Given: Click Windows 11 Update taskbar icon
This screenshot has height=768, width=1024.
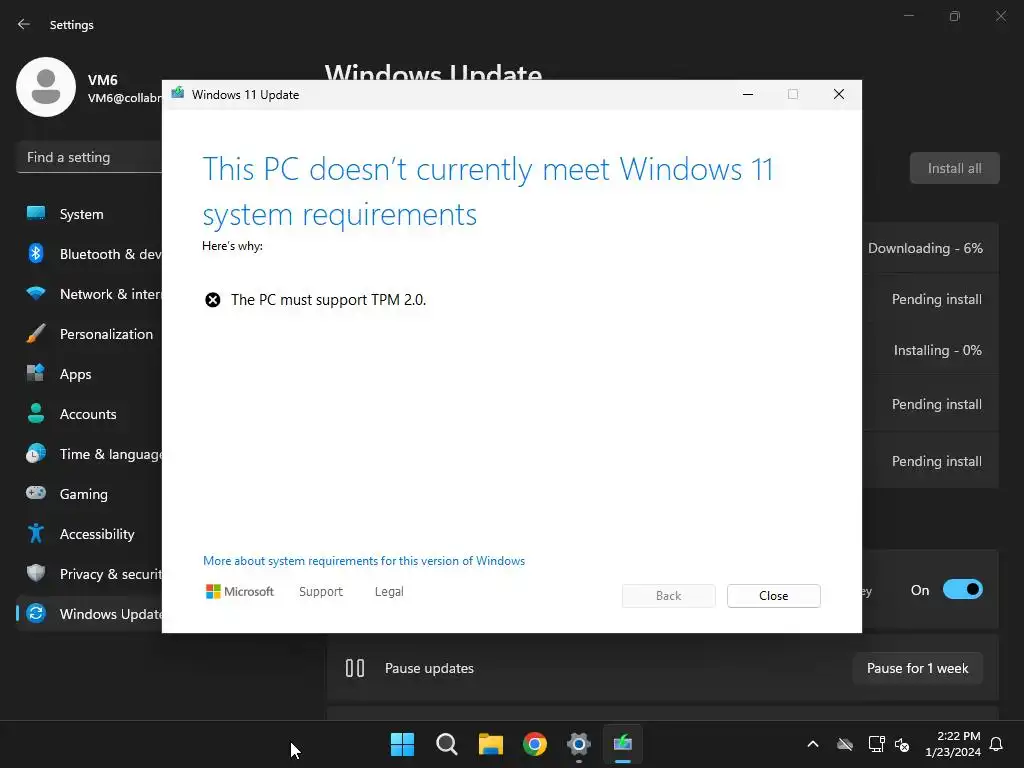Looking at the screenshot, I should click(x=623, y=744).
